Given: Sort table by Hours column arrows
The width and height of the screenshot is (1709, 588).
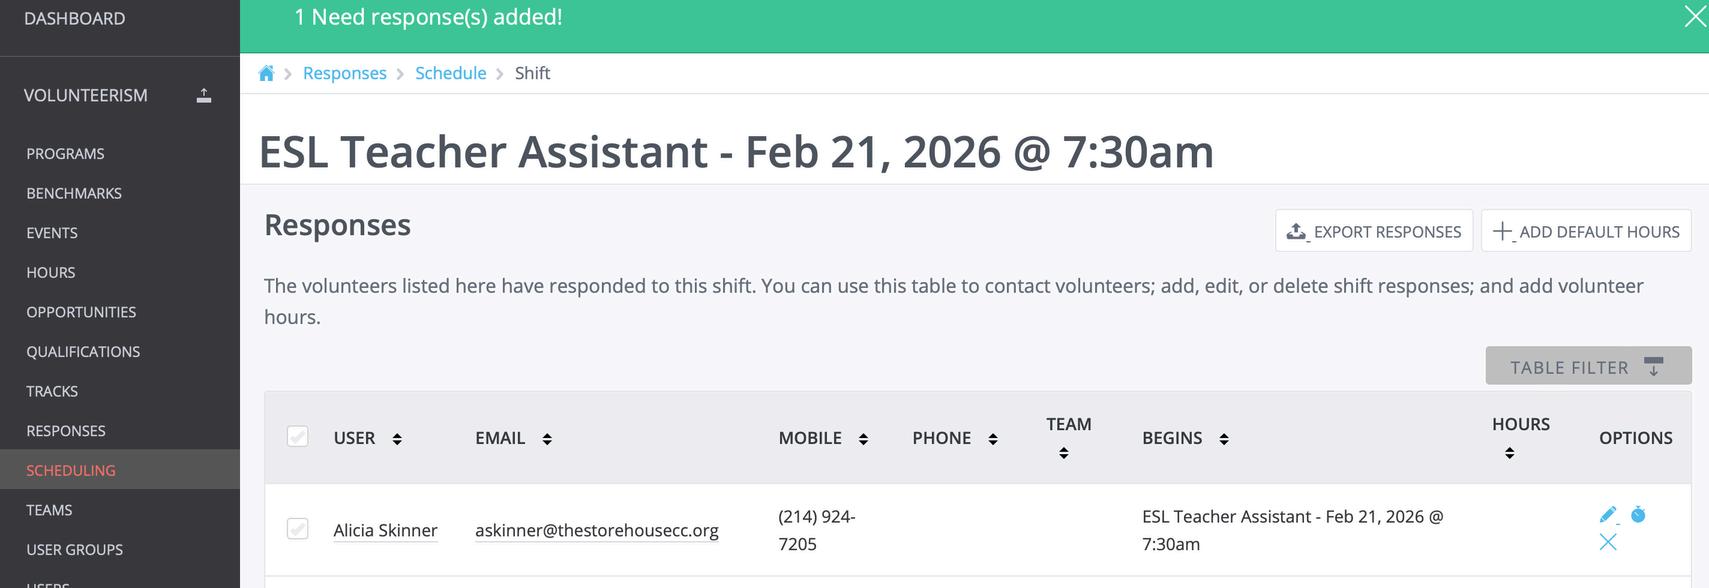Looking at the screenshot, I should 1509,453.
